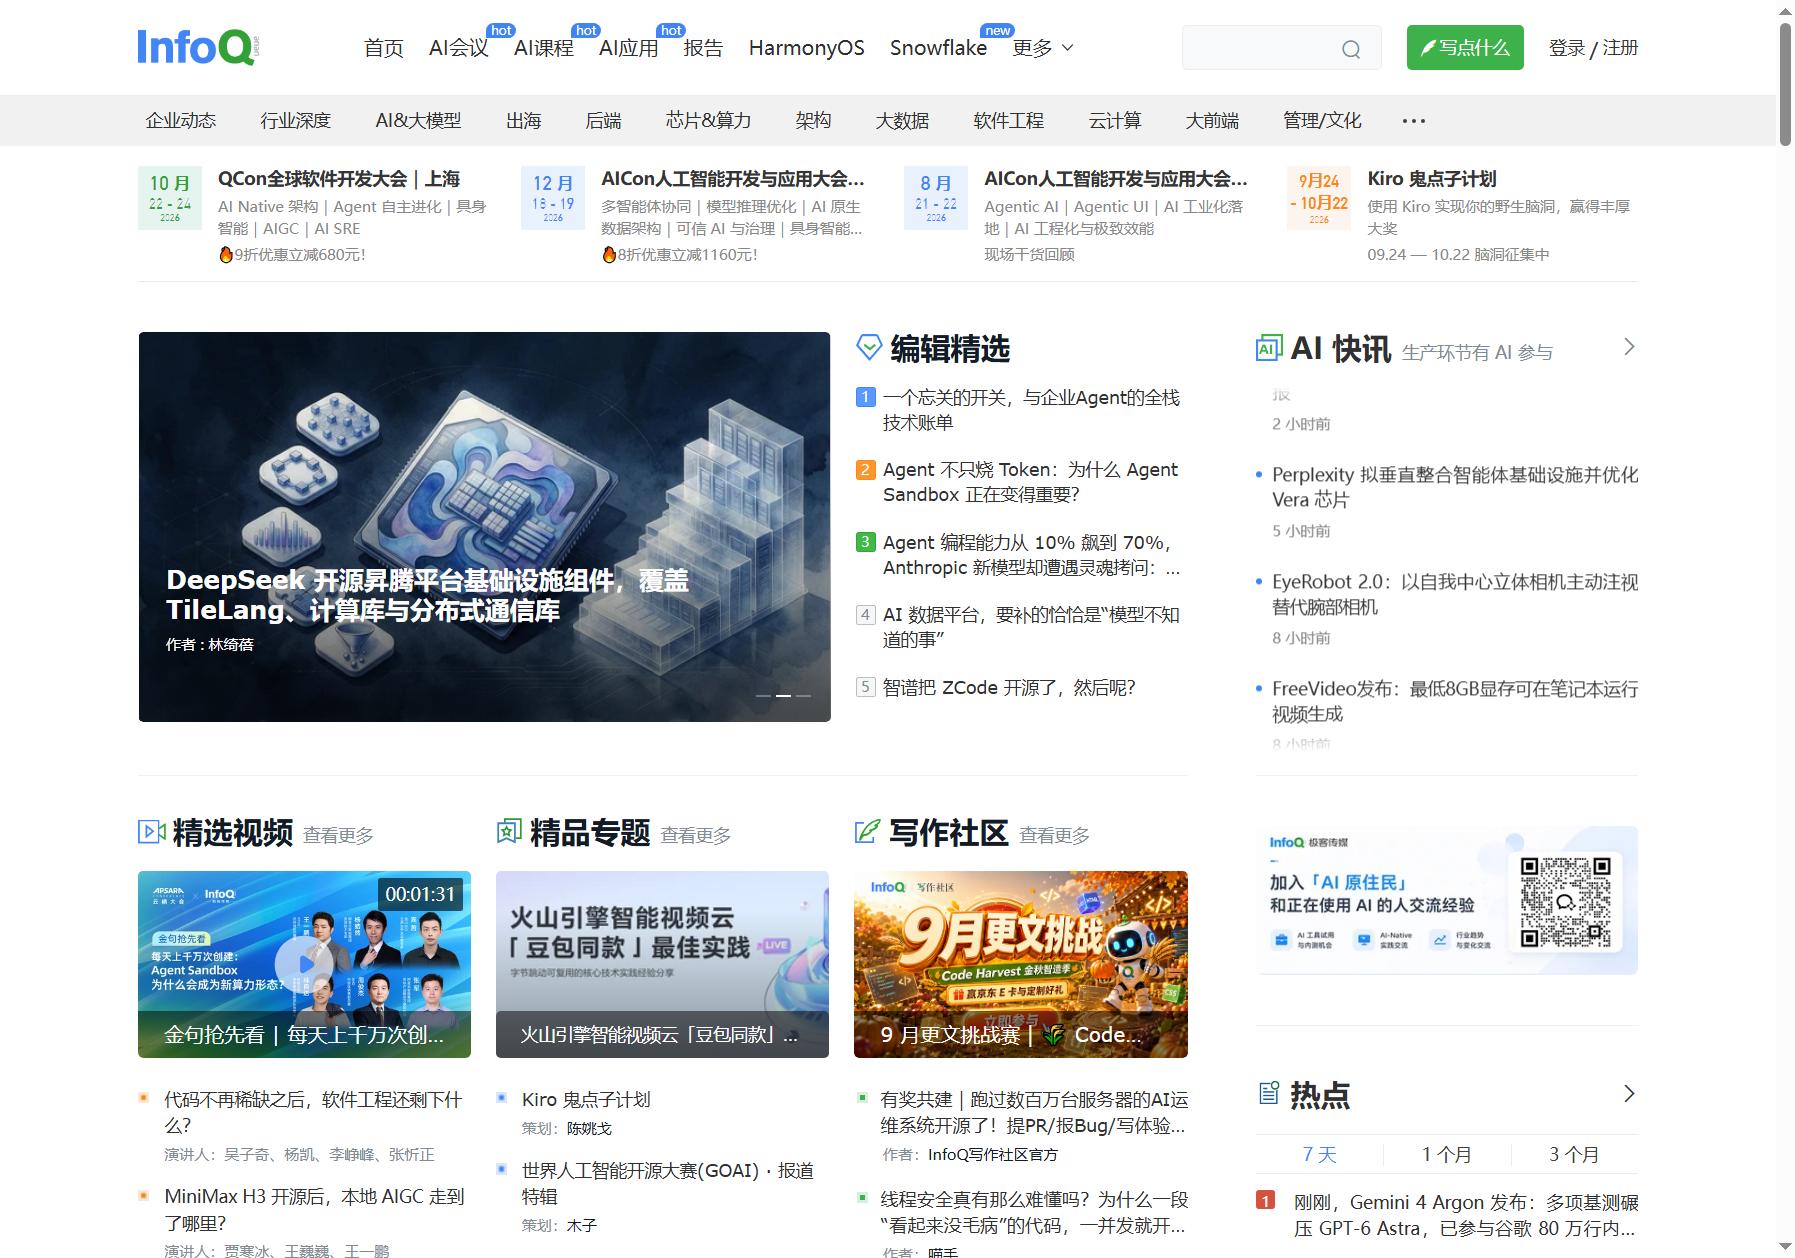Expand the 更多 dropdown menu
1795x1258 pixels.
click(x=1043, y=48)
